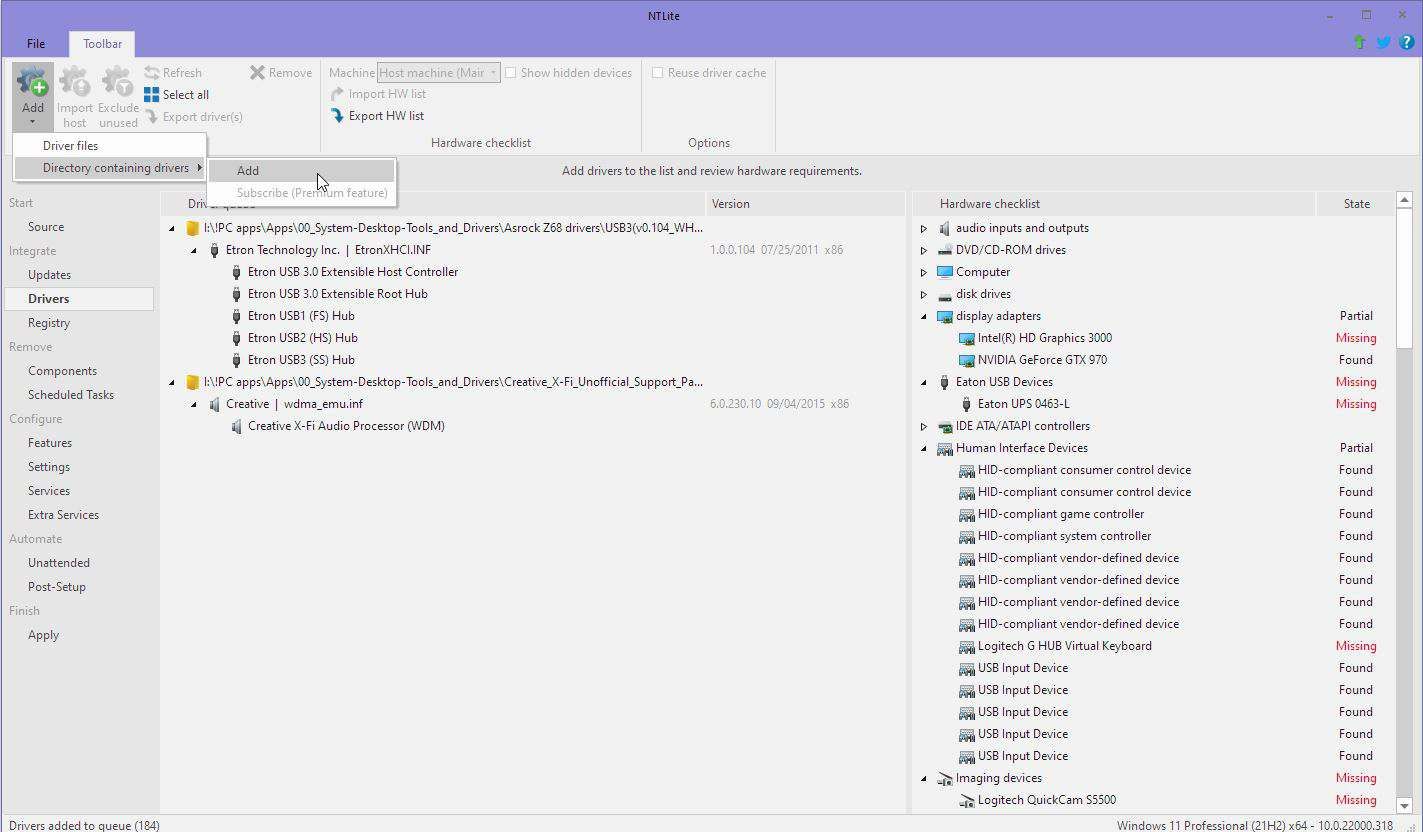Click the Computer category monitor icon
1423x832 pixels.
(x=944, y=272)
